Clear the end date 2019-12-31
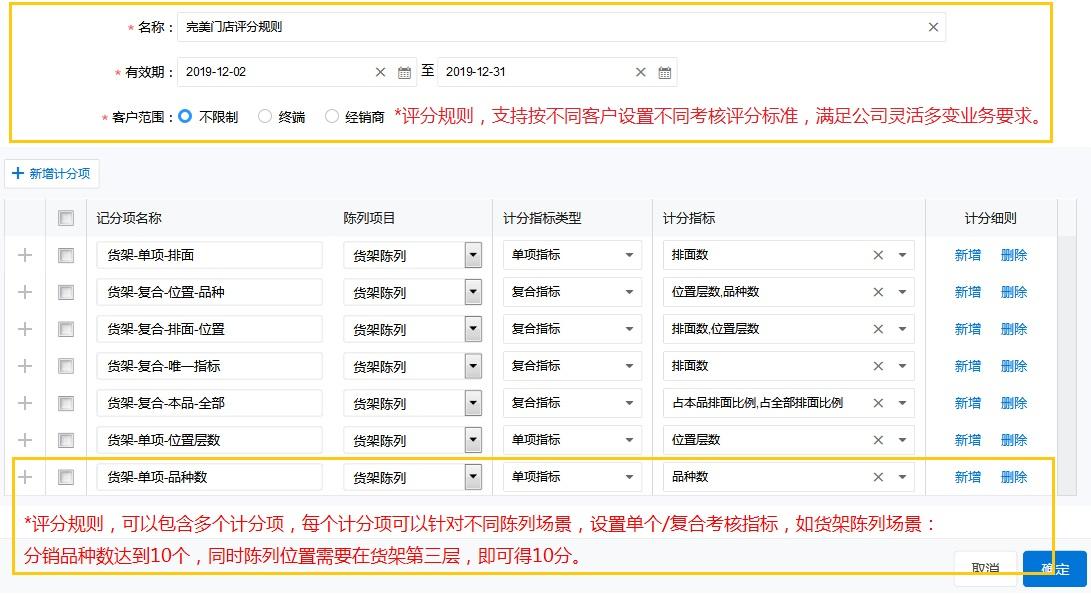Viewport: 1091px width, 595px height. [641, 72]
